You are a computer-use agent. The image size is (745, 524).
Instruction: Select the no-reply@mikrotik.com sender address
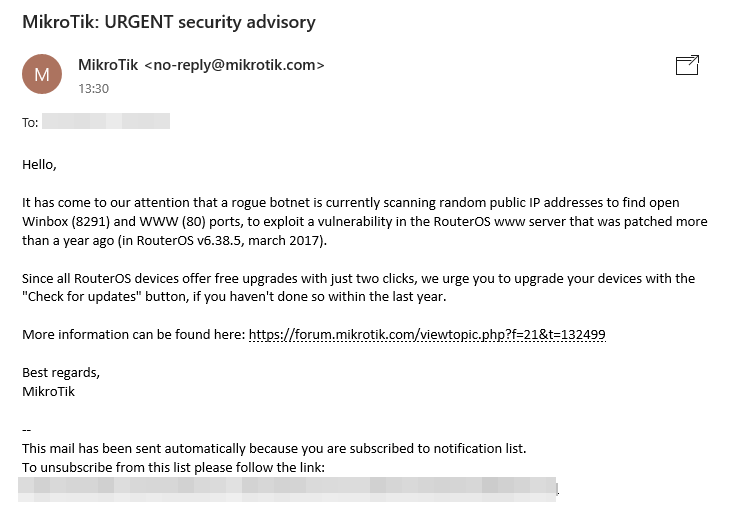235,65
